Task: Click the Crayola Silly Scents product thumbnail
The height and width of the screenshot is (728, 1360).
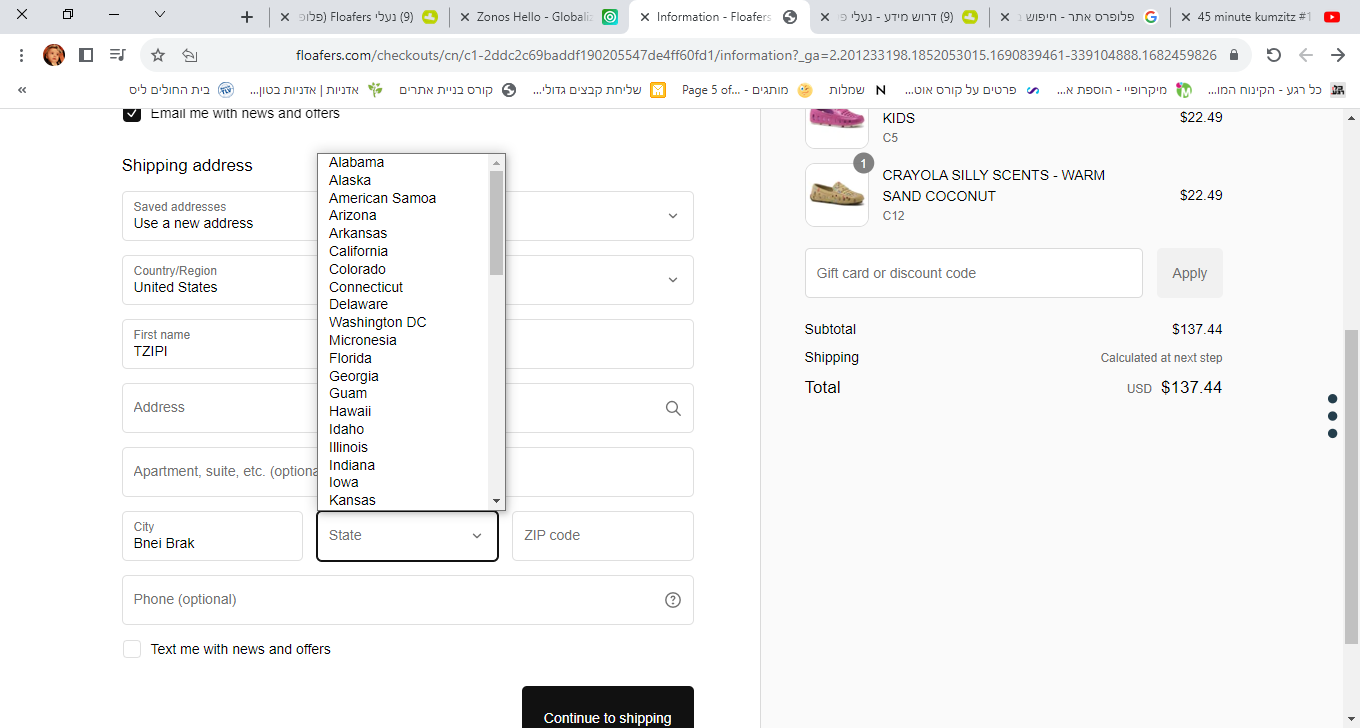Action: [x=837, y=195]
